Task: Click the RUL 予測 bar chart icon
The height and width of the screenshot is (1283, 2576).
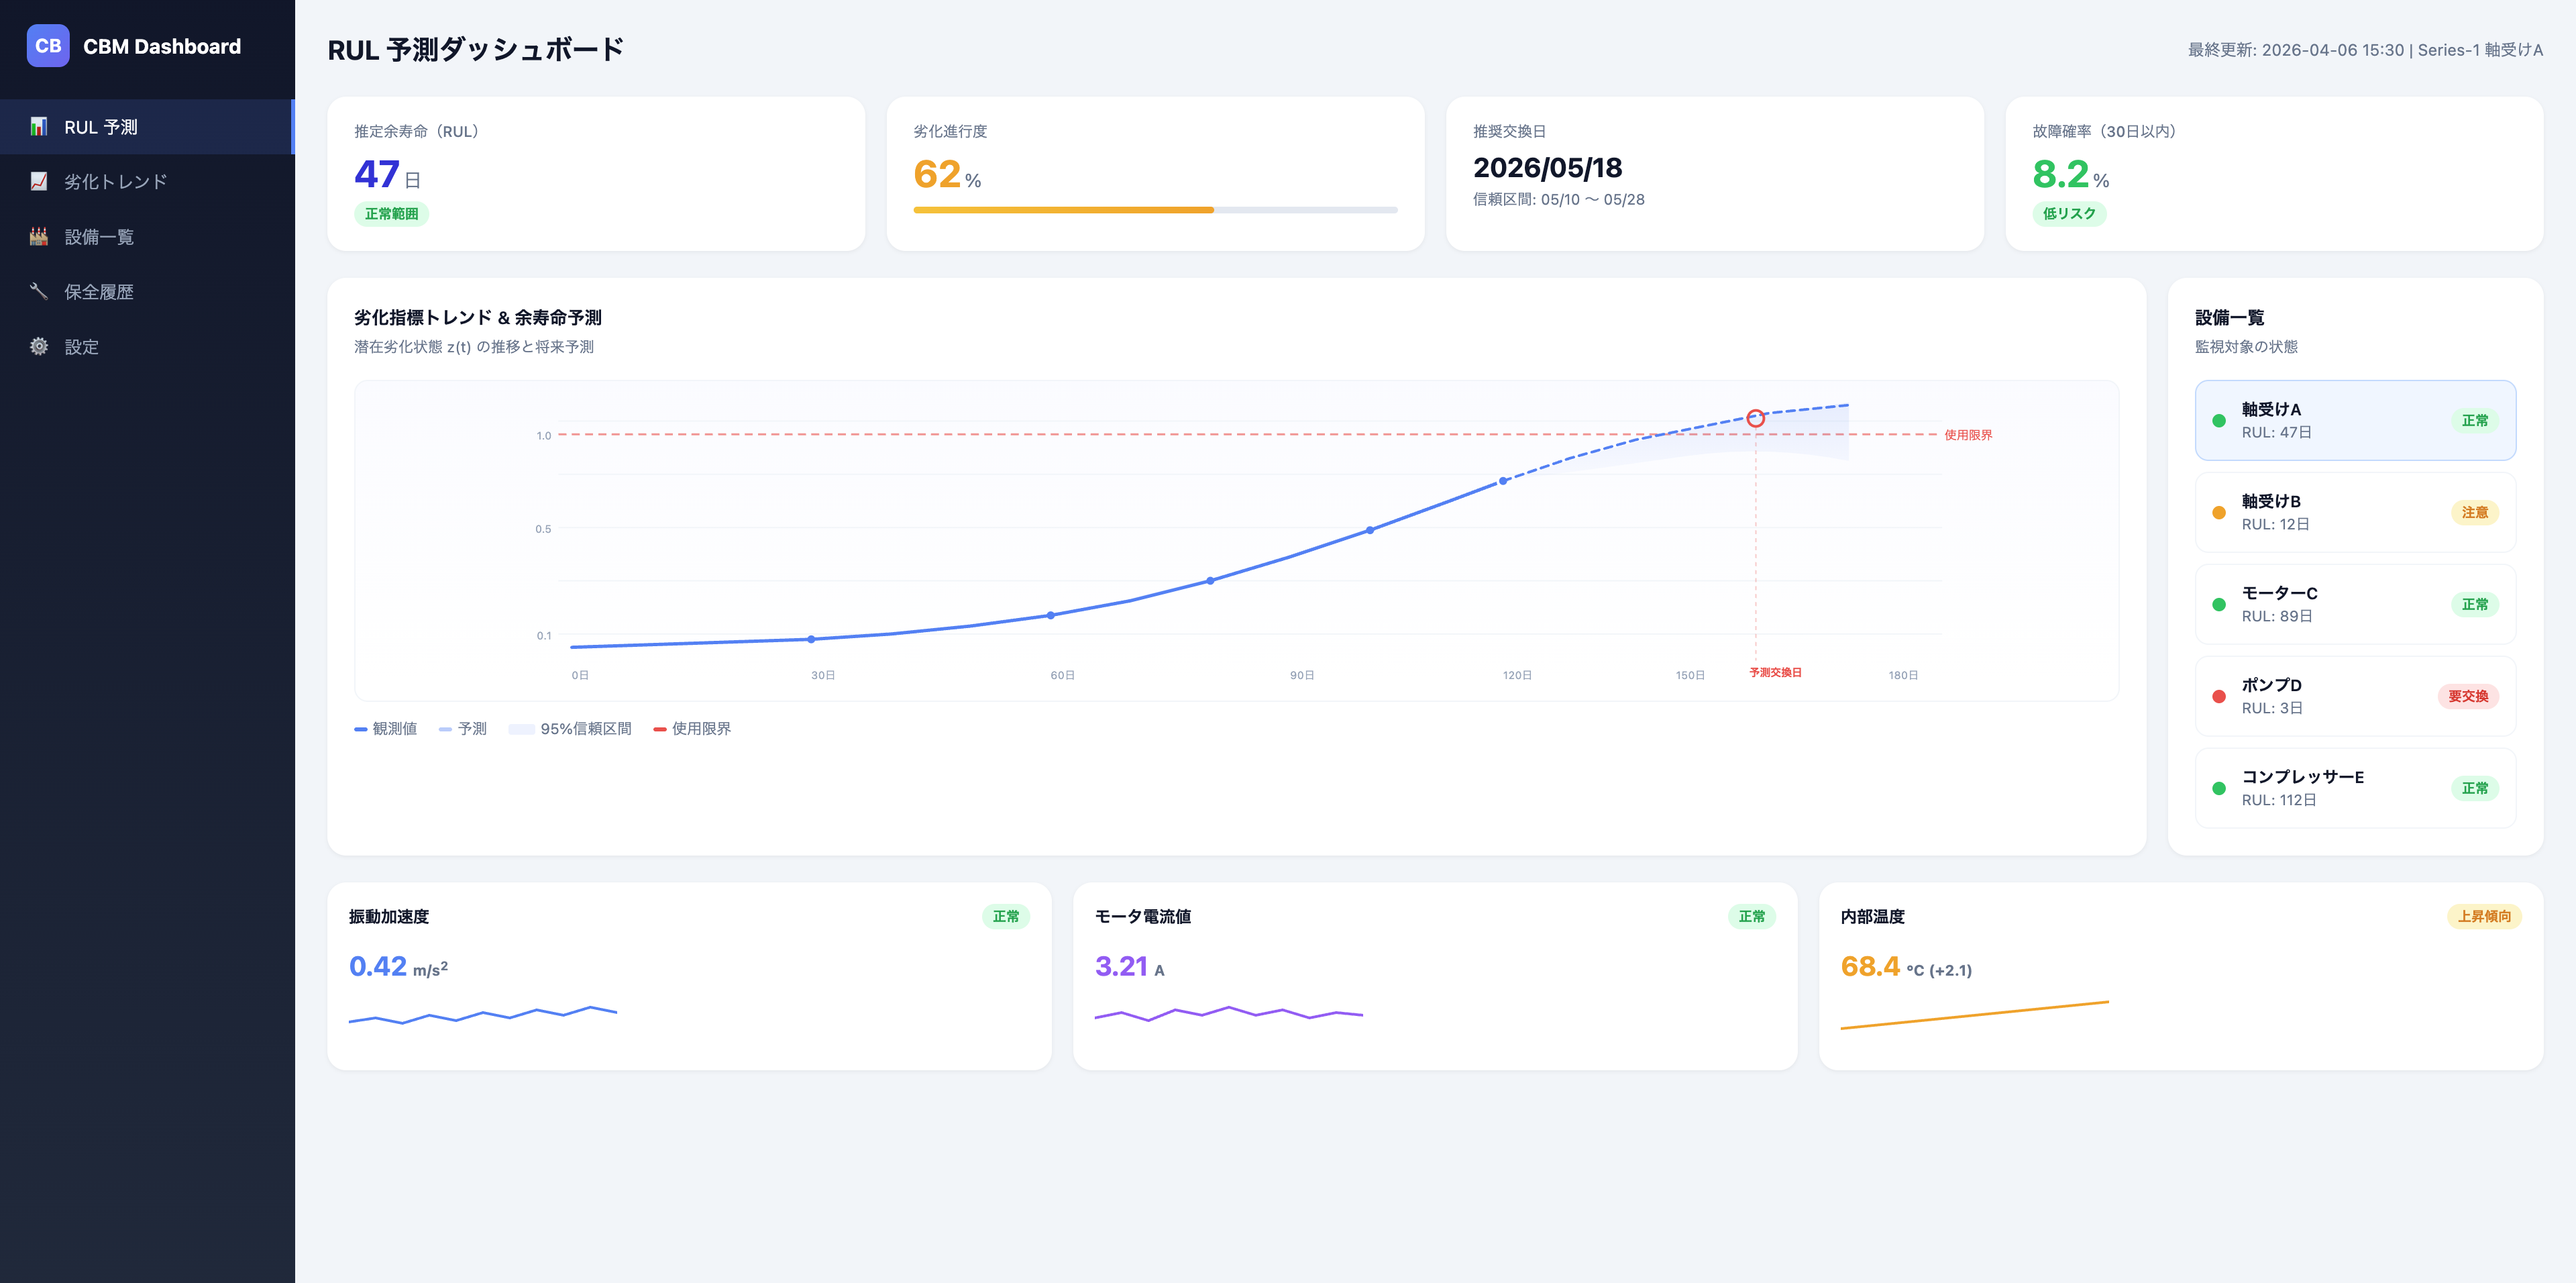Action: (x=39, y=127)
